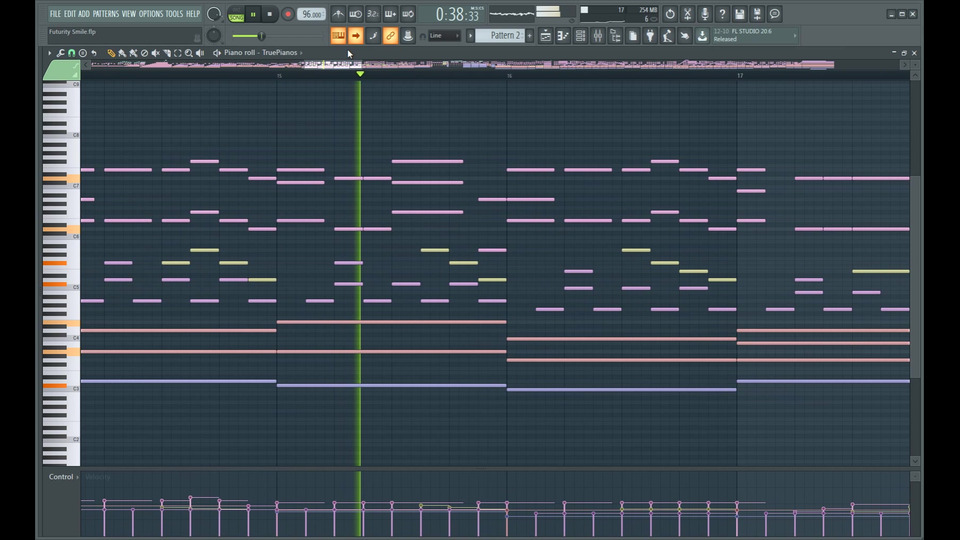The height and width of the screenshot is (540, 960).
Task: Toggle the orange link multi-controller button
Action: point(390,36)
